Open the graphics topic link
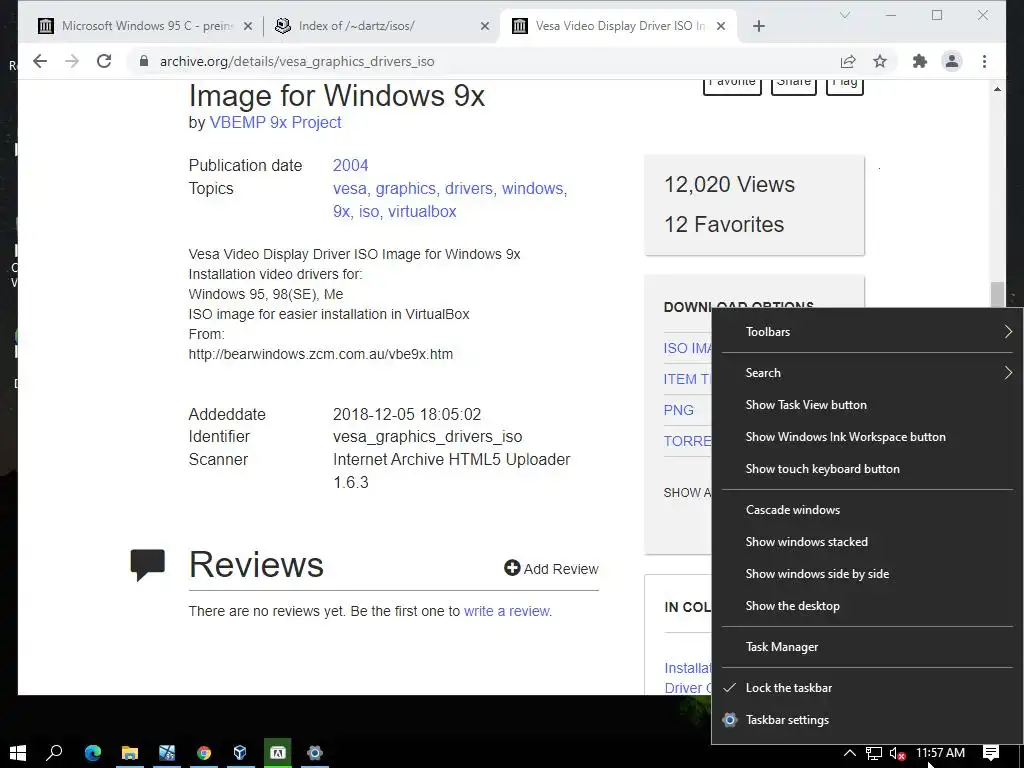1024x768 pixels. click(406, 188)
